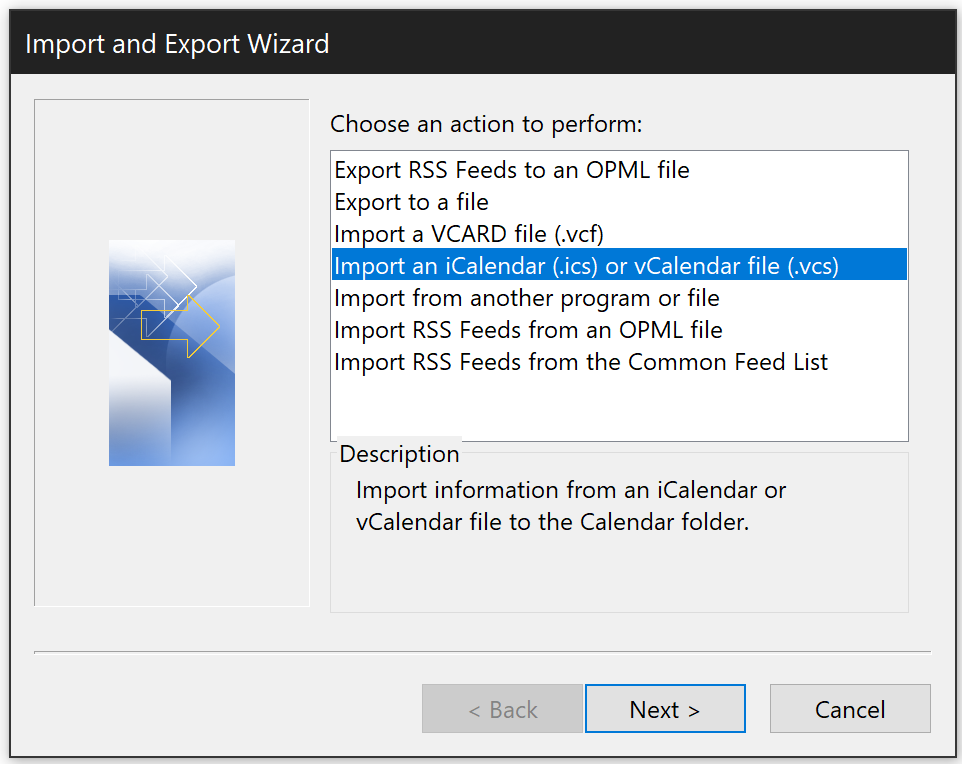Select "Import RSS Feeds from an OPML file"
The height and width of the screenshot is (764, 962).
tap(528, 330)
